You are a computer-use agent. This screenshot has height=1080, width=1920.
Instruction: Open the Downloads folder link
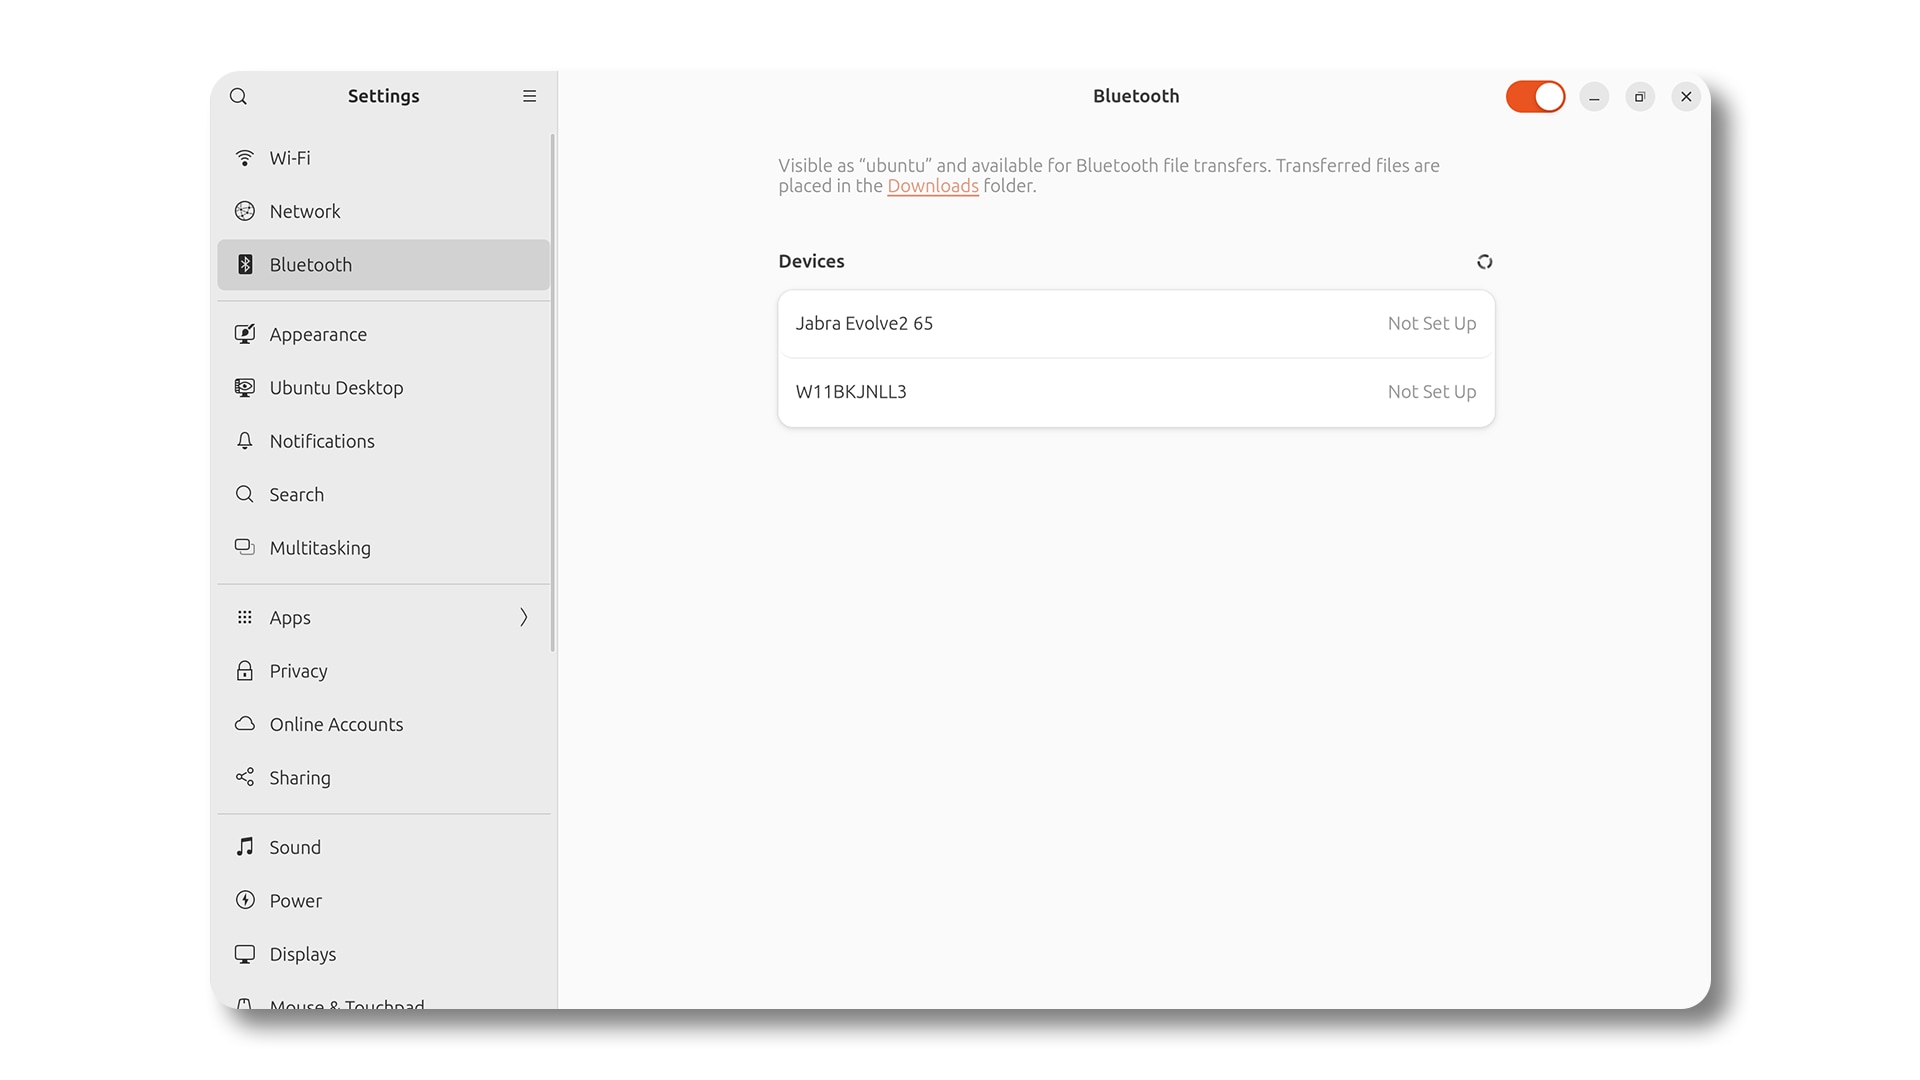[x=932, y=186]
